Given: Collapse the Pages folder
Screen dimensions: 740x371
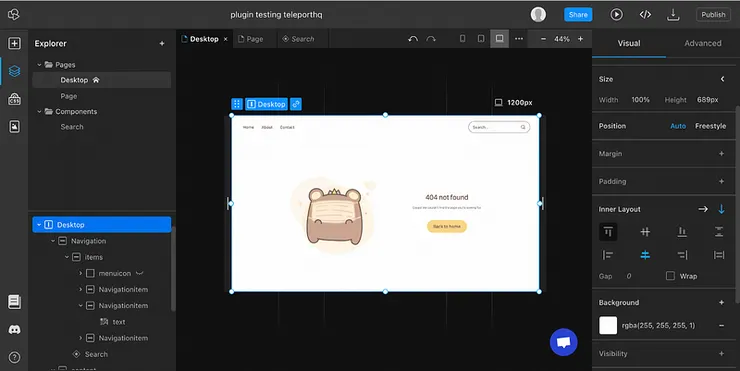Looking at the screenshot, I should [x=39, y=65].
